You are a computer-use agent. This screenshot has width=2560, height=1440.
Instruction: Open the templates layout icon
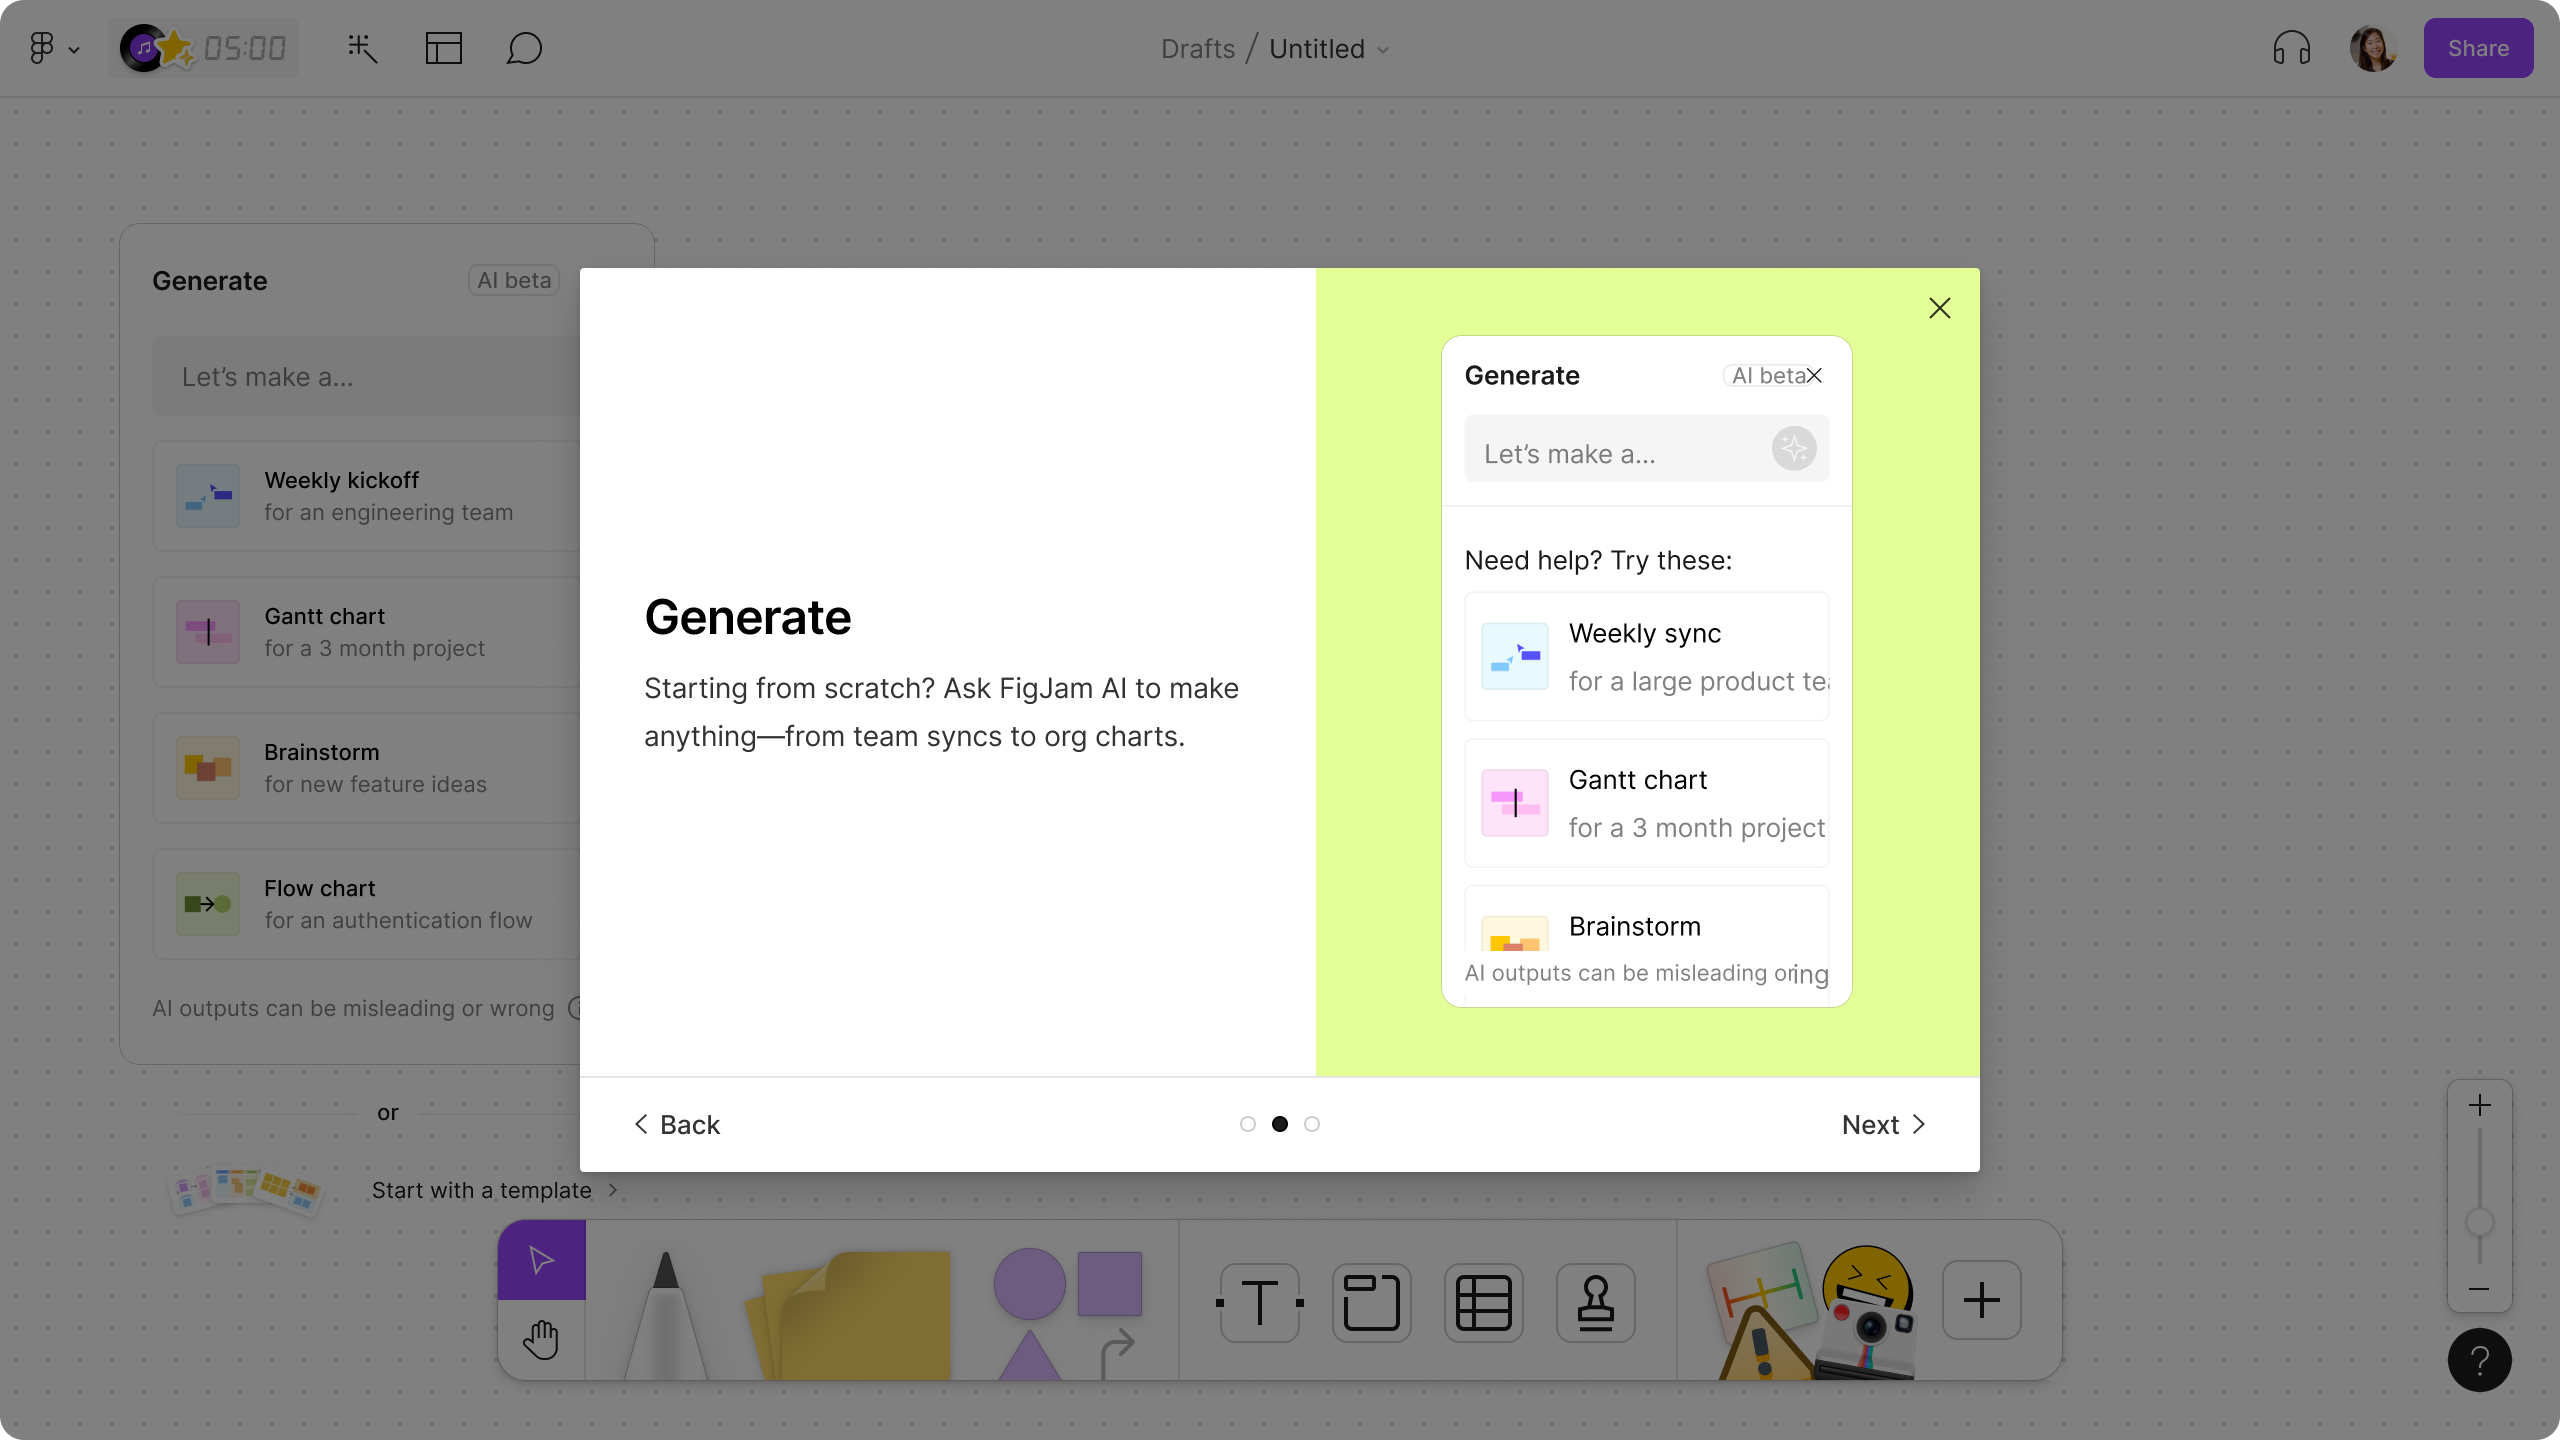[443, 48]
